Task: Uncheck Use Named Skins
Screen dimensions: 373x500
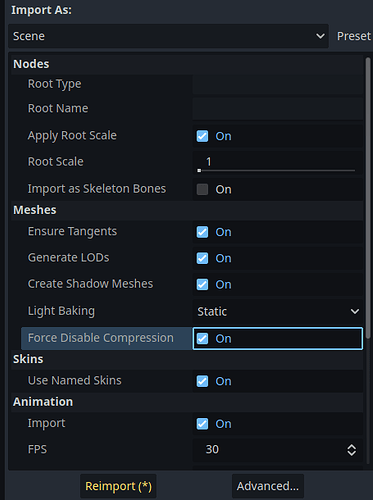Action: point(202,381)
